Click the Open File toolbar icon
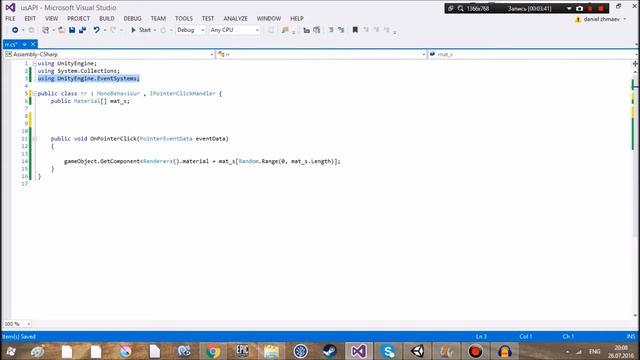This screenshot has width=640, height=360. point(61,30)
